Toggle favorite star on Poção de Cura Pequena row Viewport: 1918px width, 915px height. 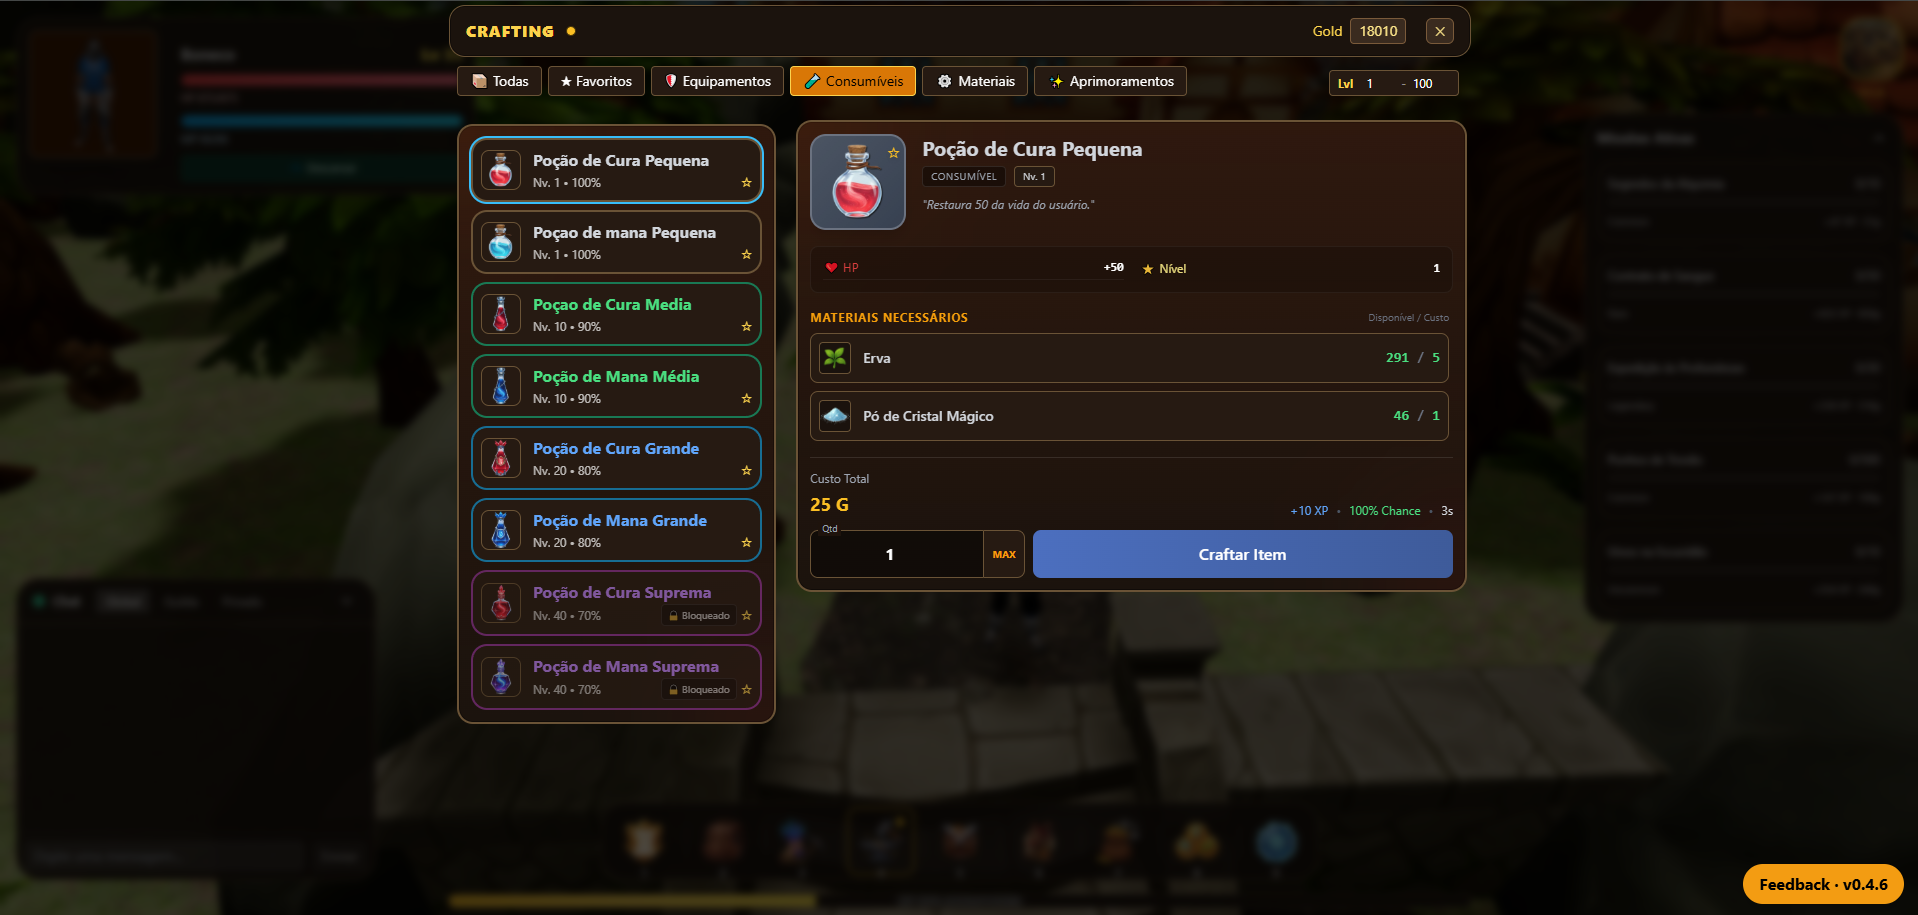746,183
